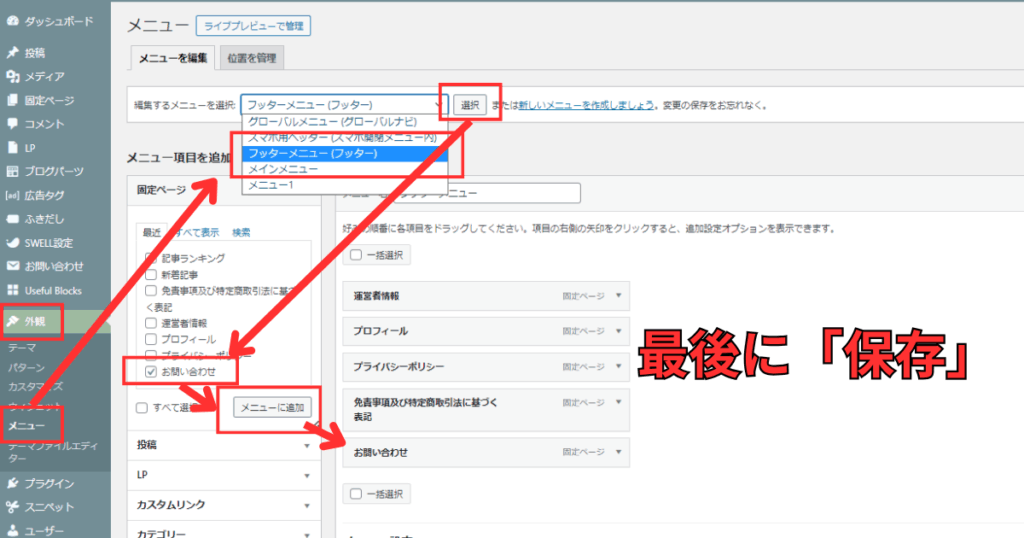Check the 免責事項及び特定商取引法 page checkbox
The height and width of the screenshot is (538, 1024).
(151, 291)
